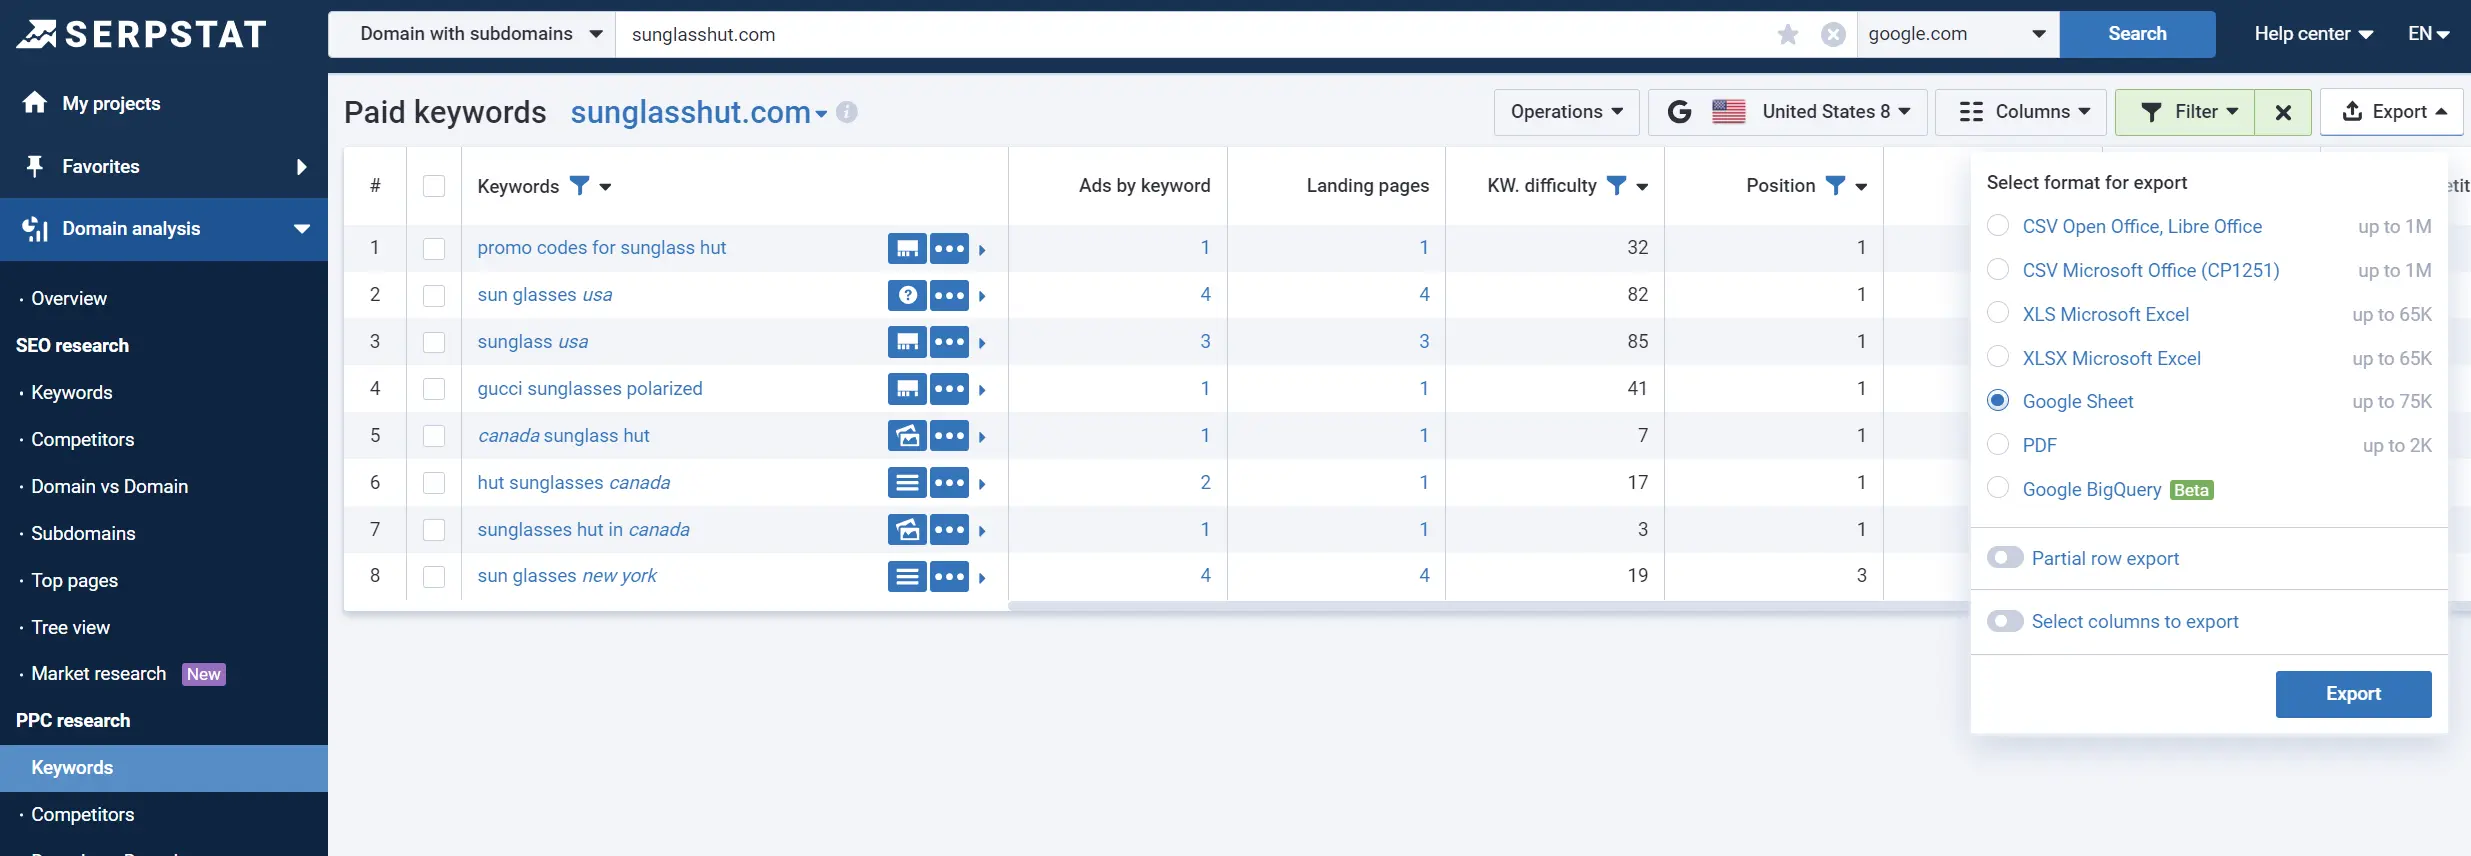Open three-dots menu for sun glasses new york
The width and height of the screenshot is (2471, 856).
(x=949, y=576)
